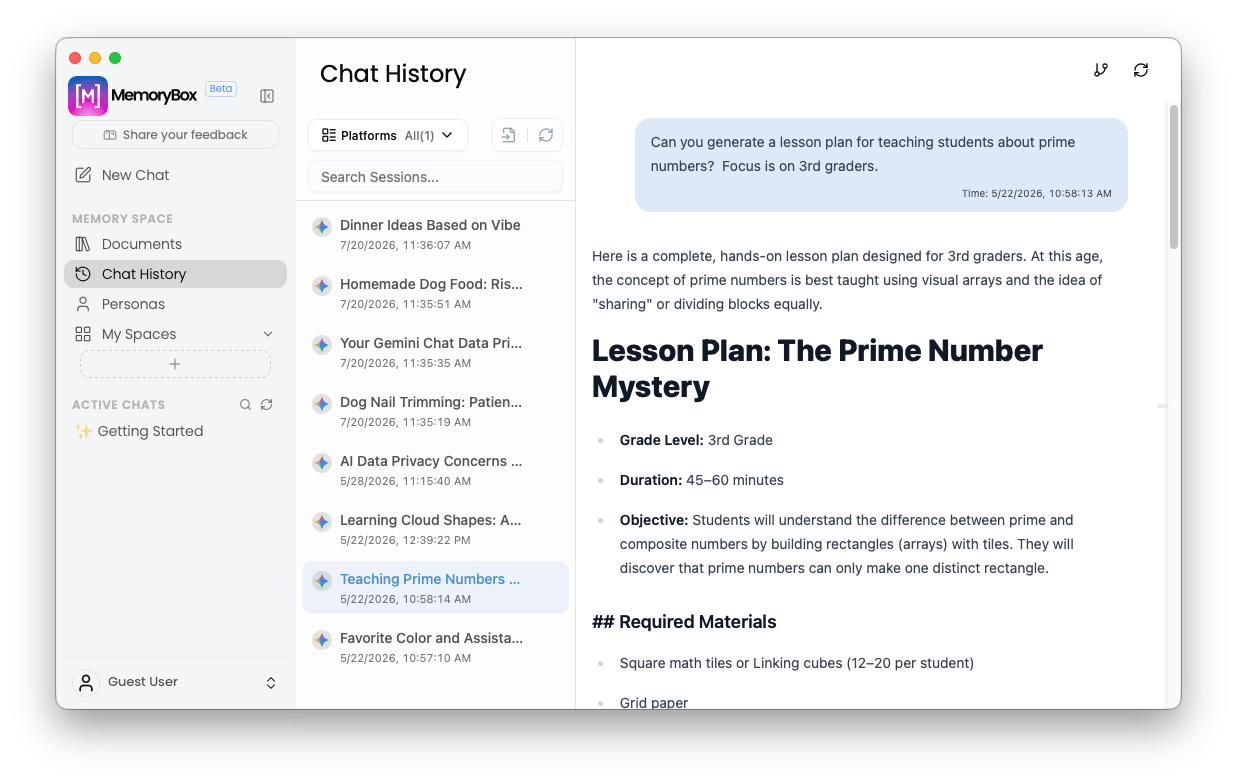The height and width of the screenshot is (783, 1237).
Task: Click the import sessions file icon
Action: [508, 135]
